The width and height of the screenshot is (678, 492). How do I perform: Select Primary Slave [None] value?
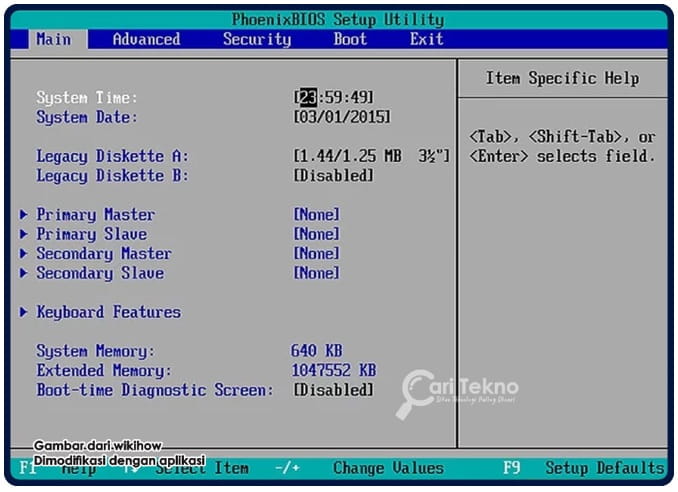317,234
